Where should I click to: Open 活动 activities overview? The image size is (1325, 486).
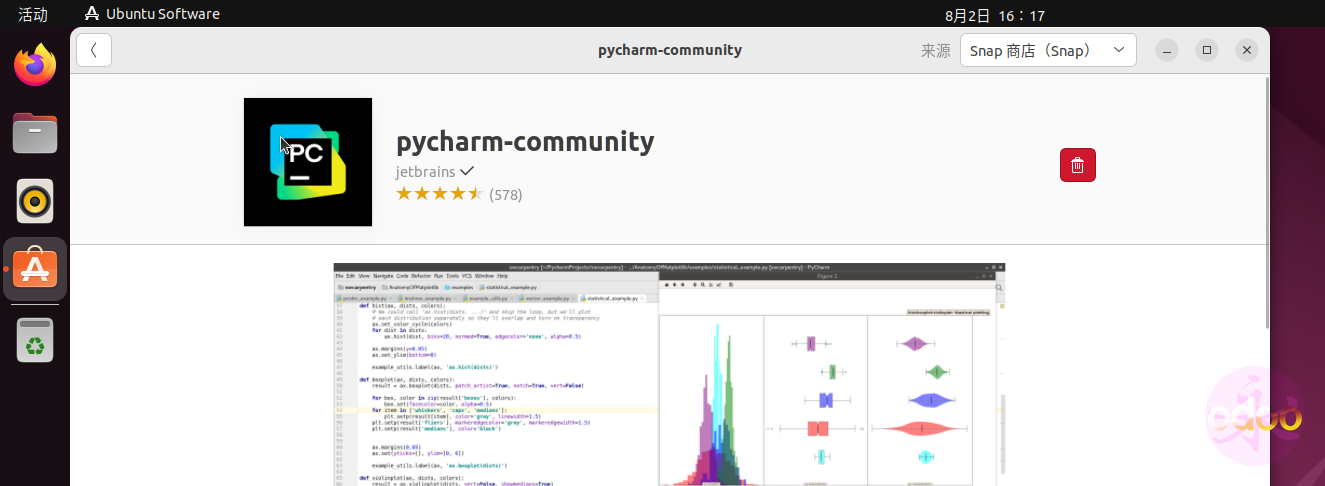pyautogui.click(x=33, y=14)
